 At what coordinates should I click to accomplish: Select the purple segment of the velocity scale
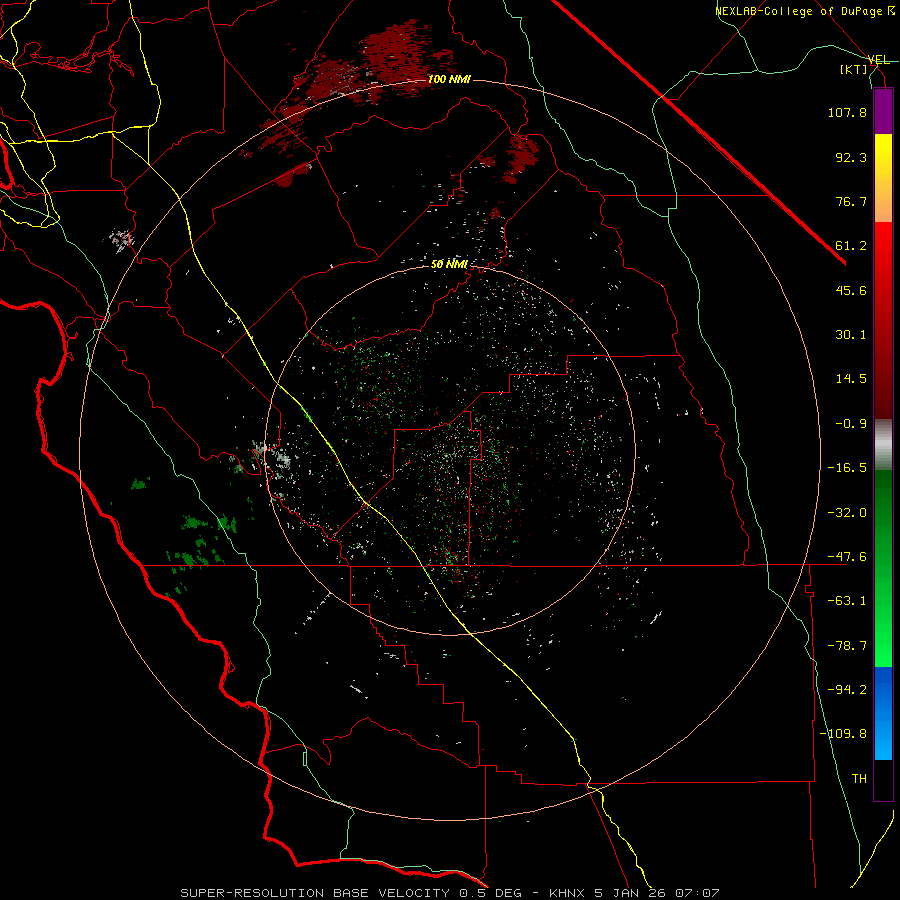click(883, 111)
